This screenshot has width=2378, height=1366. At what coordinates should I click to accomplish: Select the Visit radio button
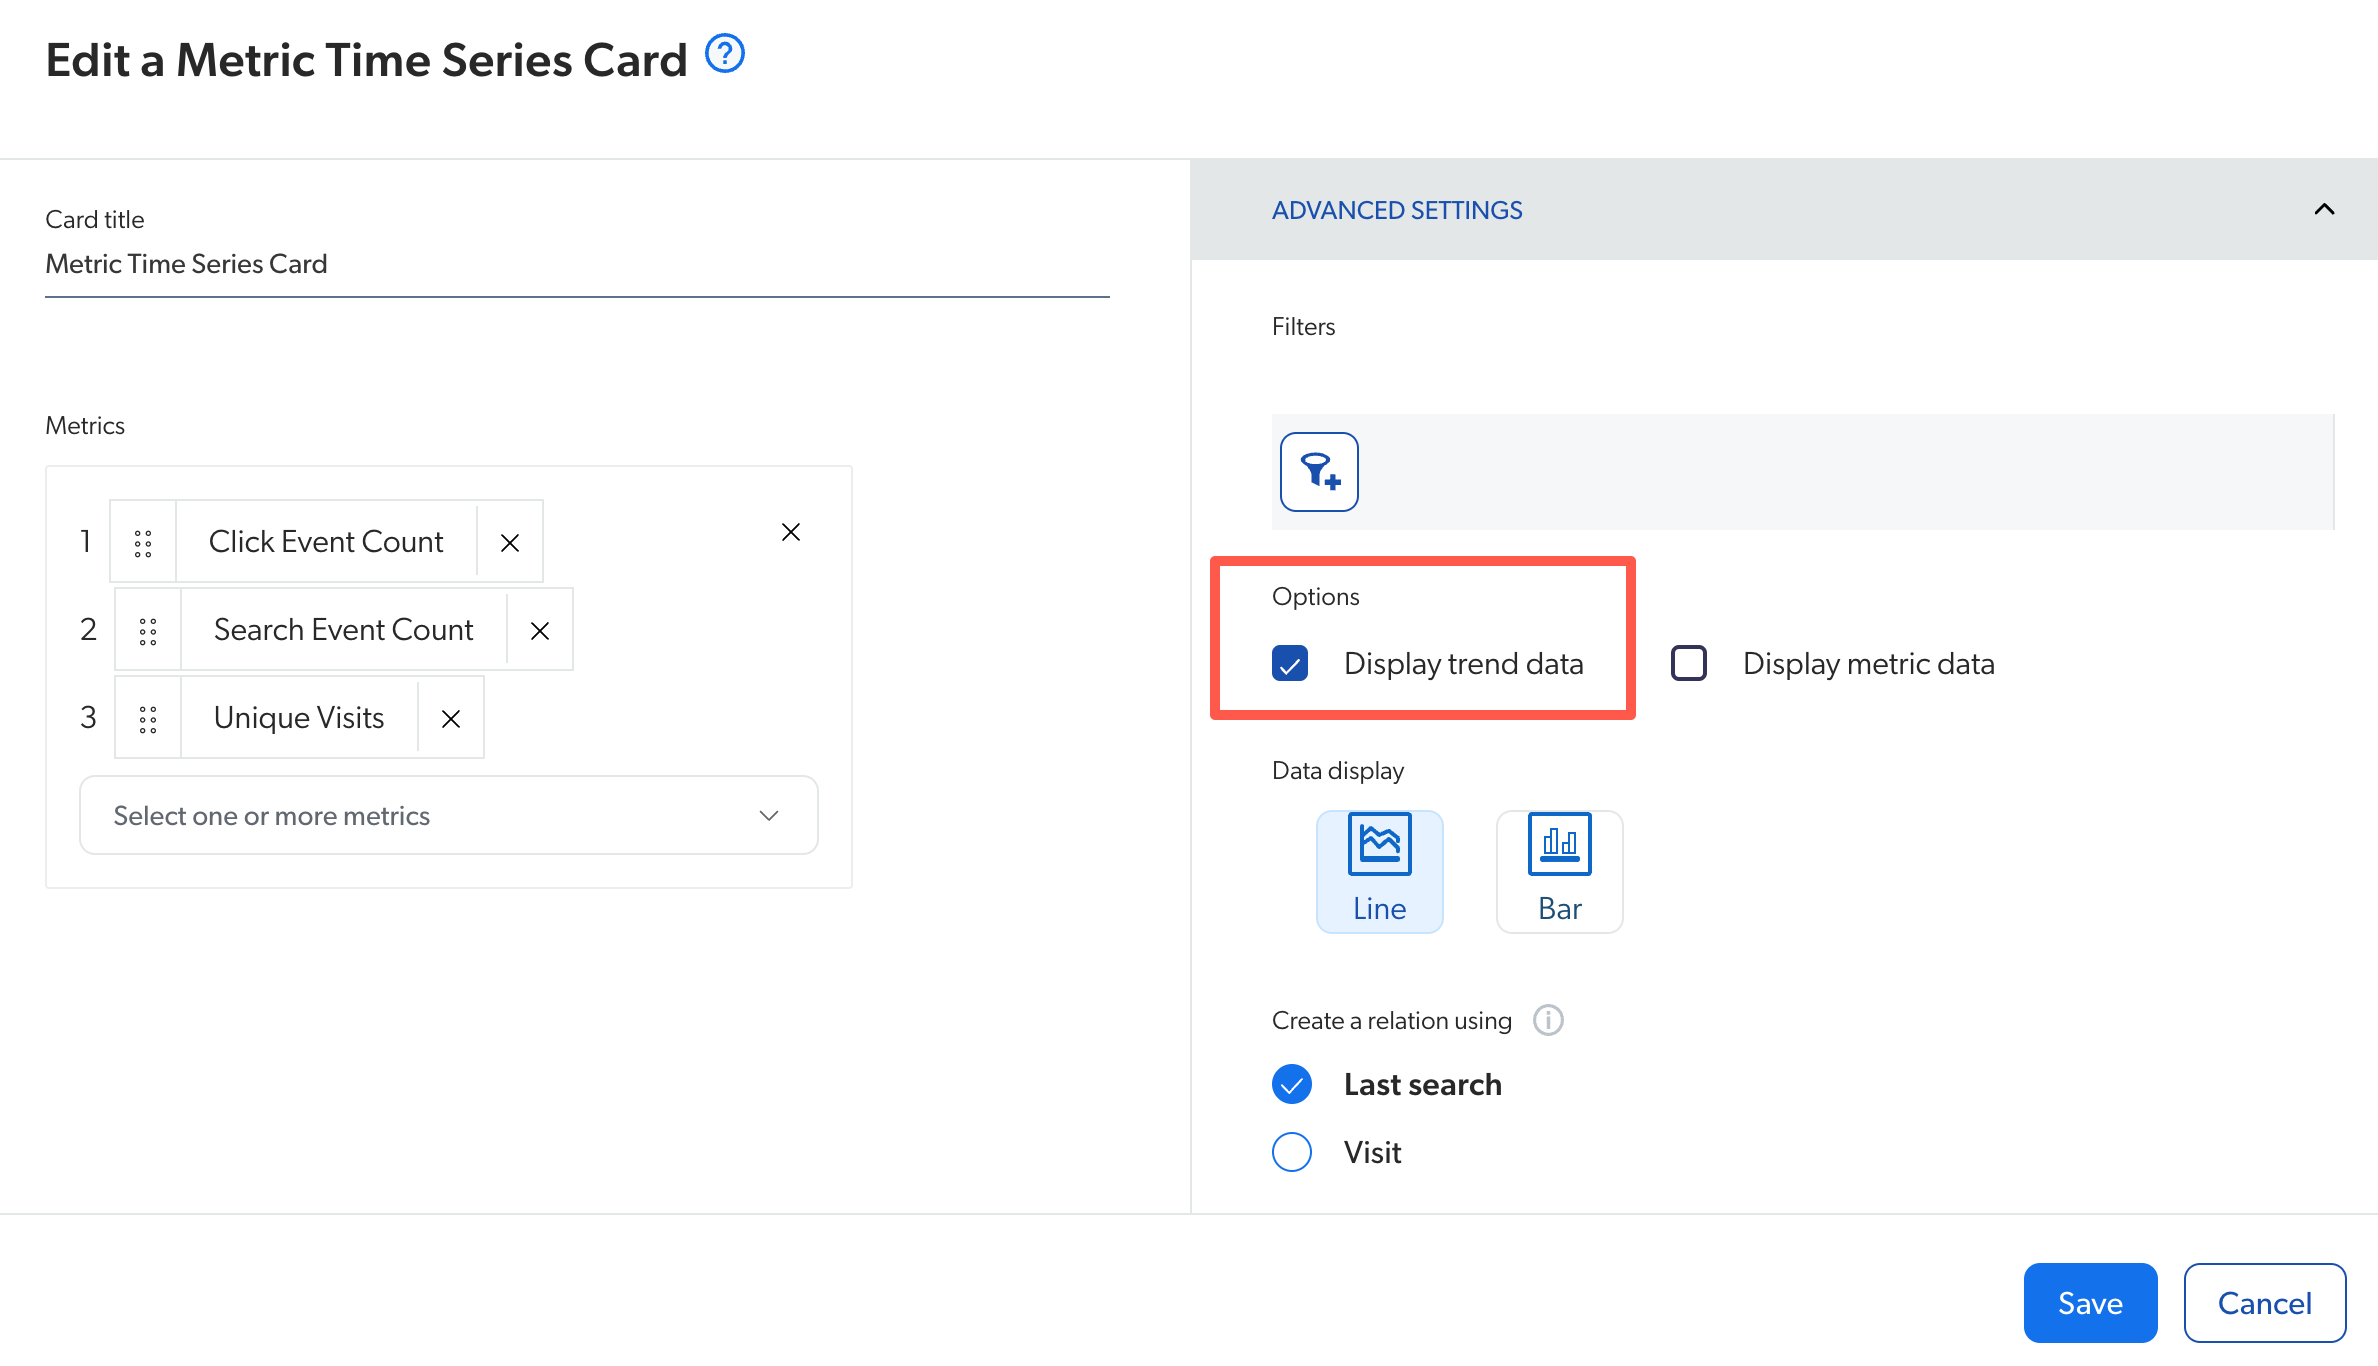(x=1292, y=1152)
